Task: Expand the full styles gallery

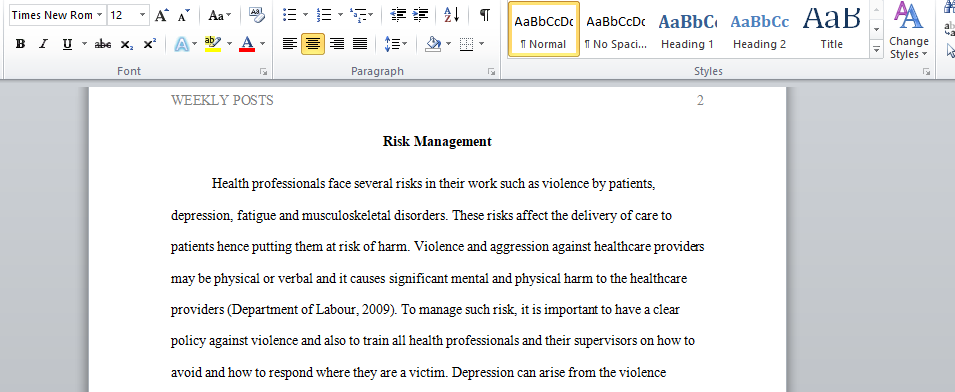Action: pyautogui.click(x=876, y=49)
